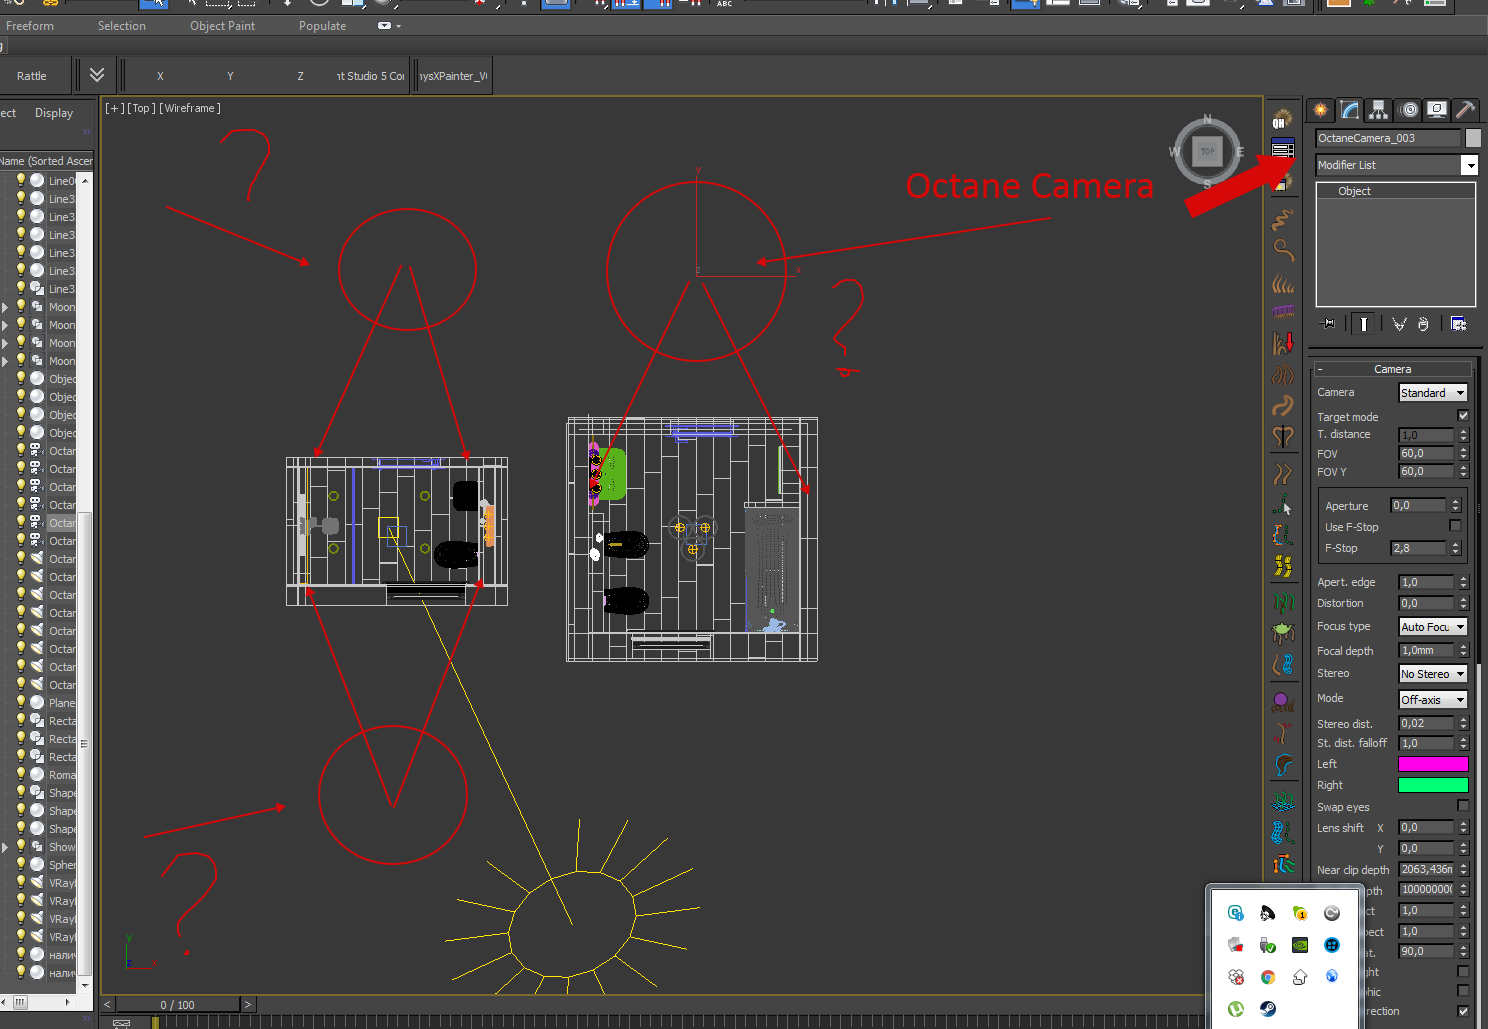This screenshot has height=1029, width=1488.
Task: Toggle light bulb visibility for Plane row
Action: pyautogui.click(x=20, y=702)
